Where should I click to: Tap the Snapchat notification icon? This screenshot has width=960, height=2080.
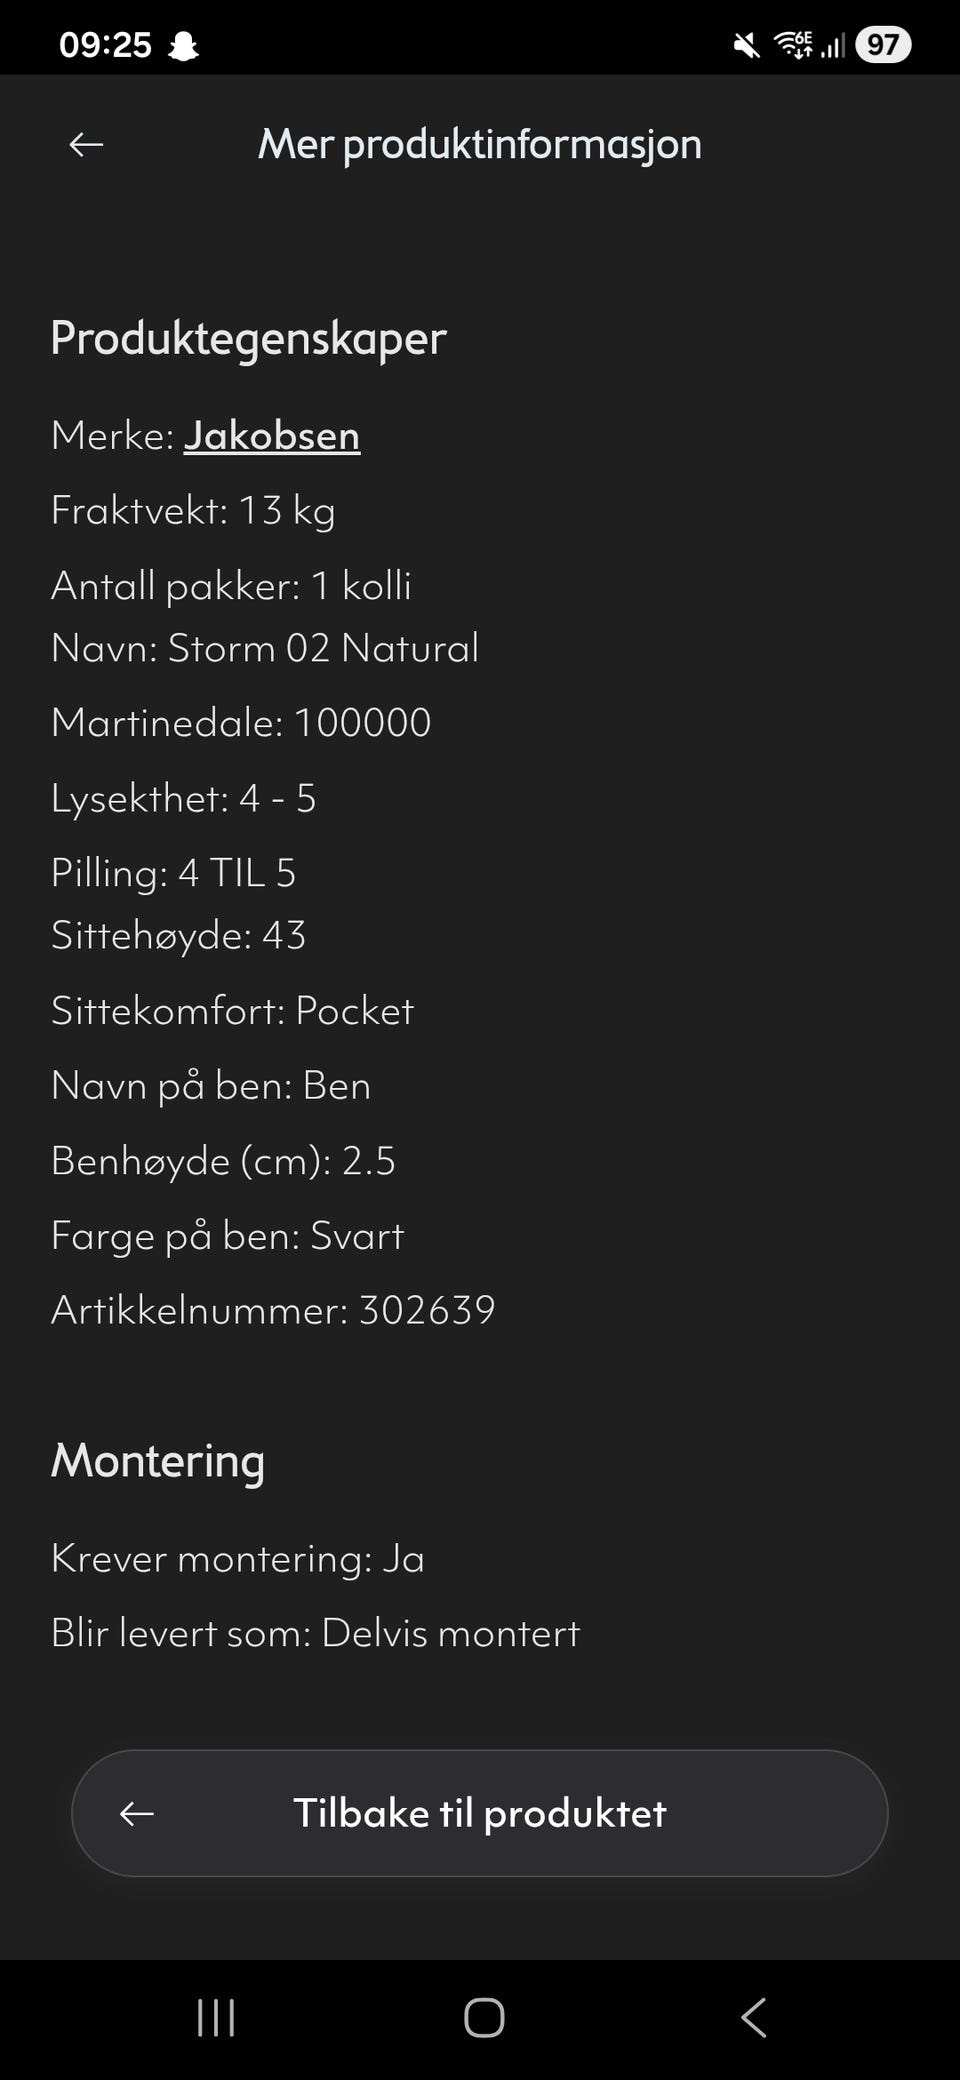click(183, 46)
